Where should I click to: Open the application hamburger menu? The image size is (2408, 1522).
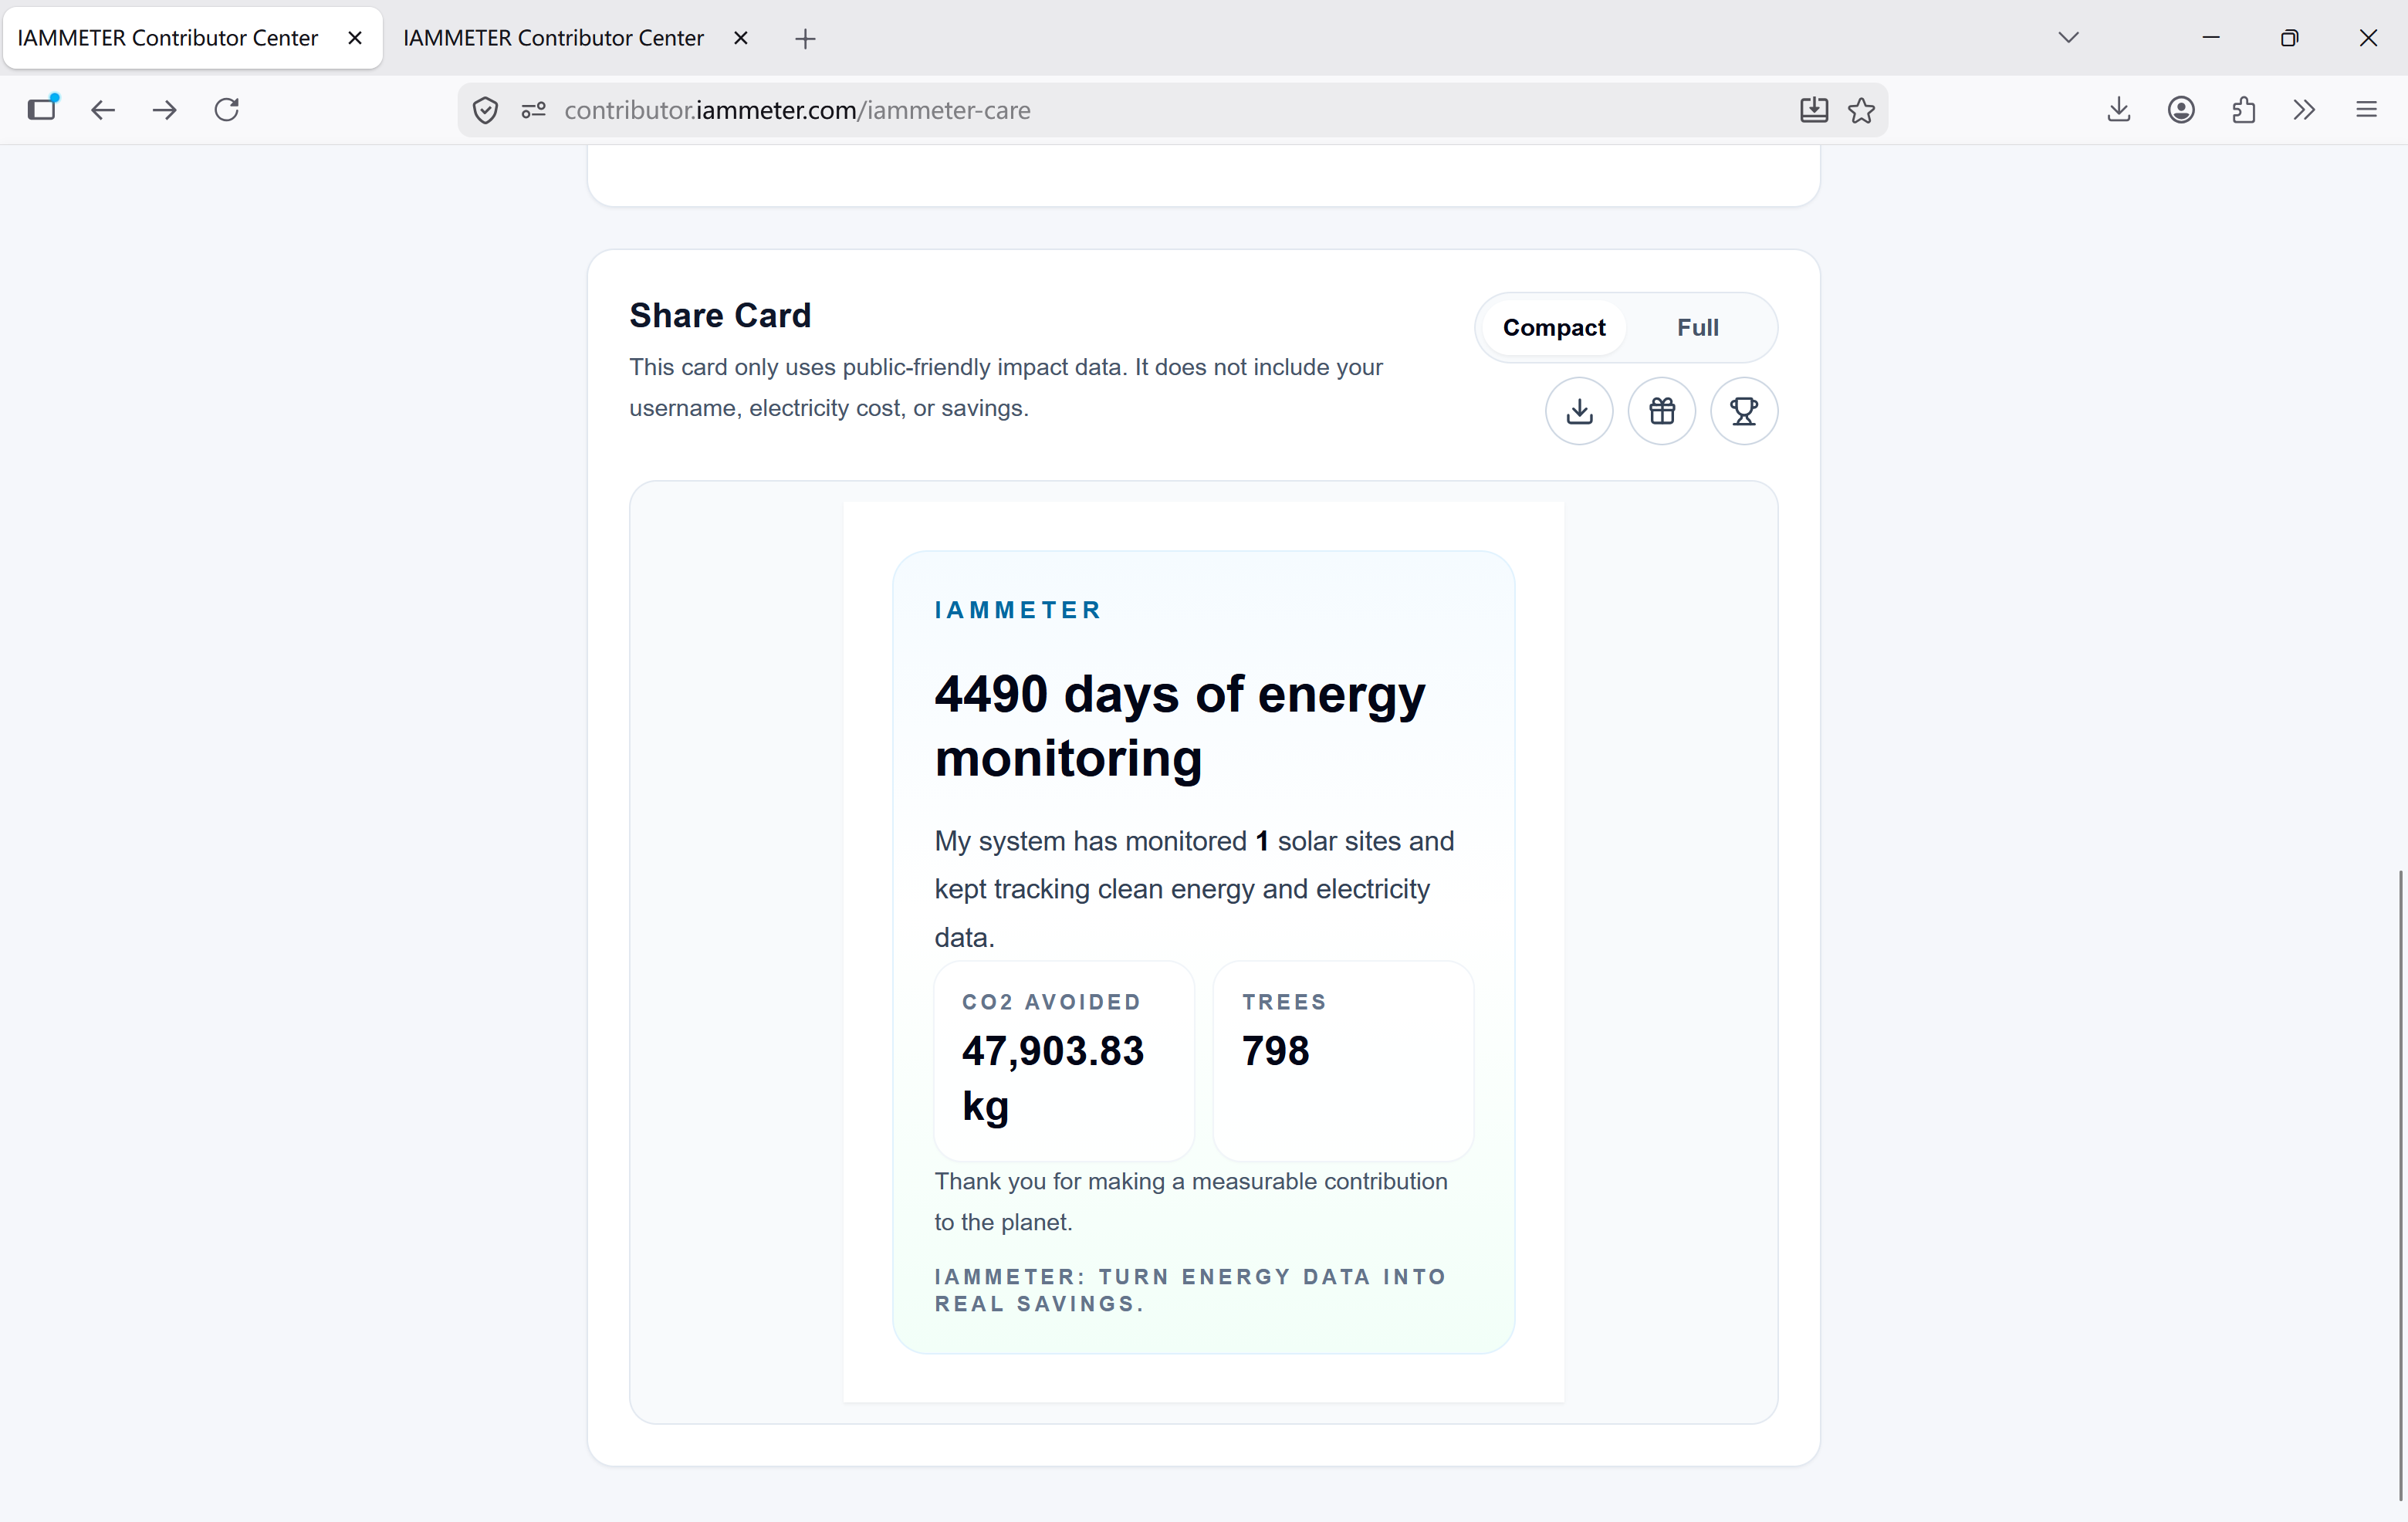pos(2366,110)
